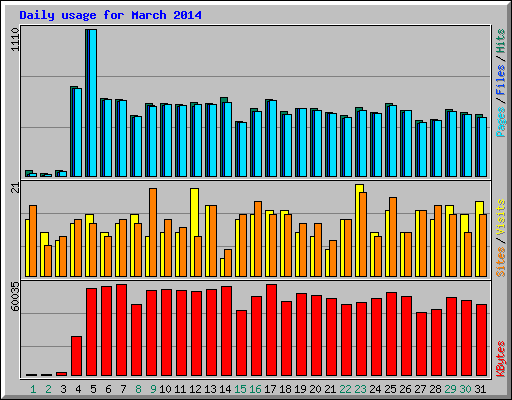The height and width of the screenshot is (400, 512).
Task: Click the day label '27'
Action: 420,389
